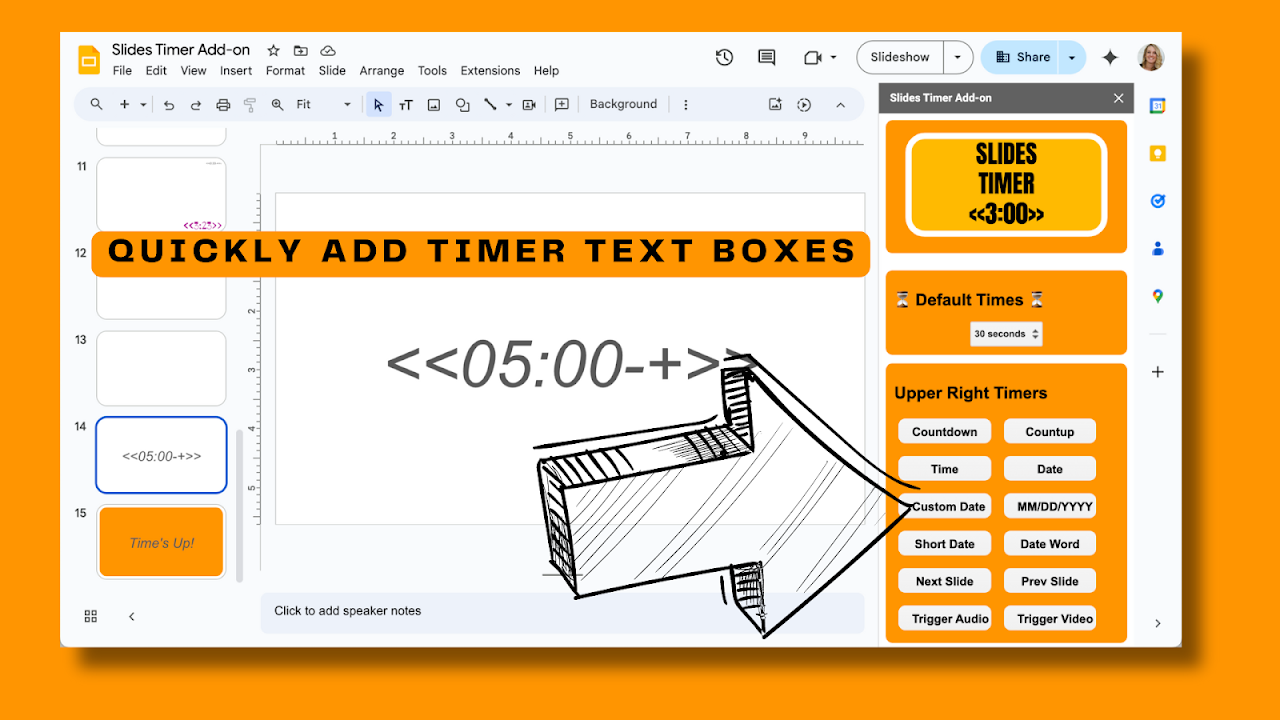The height and width of the screenshot is (720, 1280).
Task: Open the Motion animation icon
Action: pos(804,104)
